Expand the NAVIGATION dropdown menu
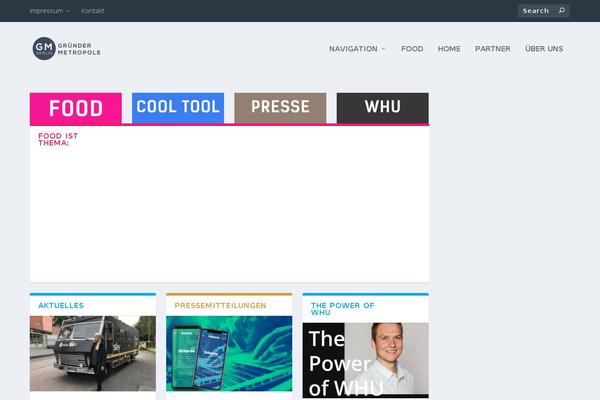600x400 pixels. coord(357,49)
